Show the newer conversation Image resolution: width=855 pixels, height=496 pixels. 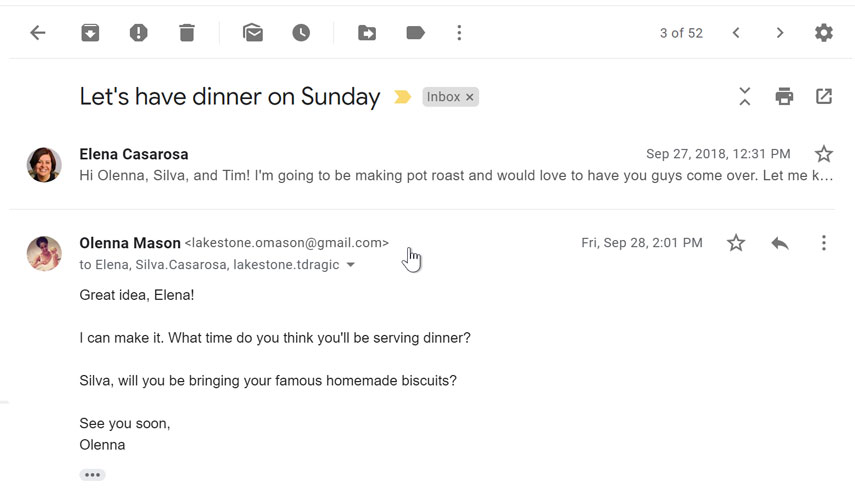click(736, 33)
